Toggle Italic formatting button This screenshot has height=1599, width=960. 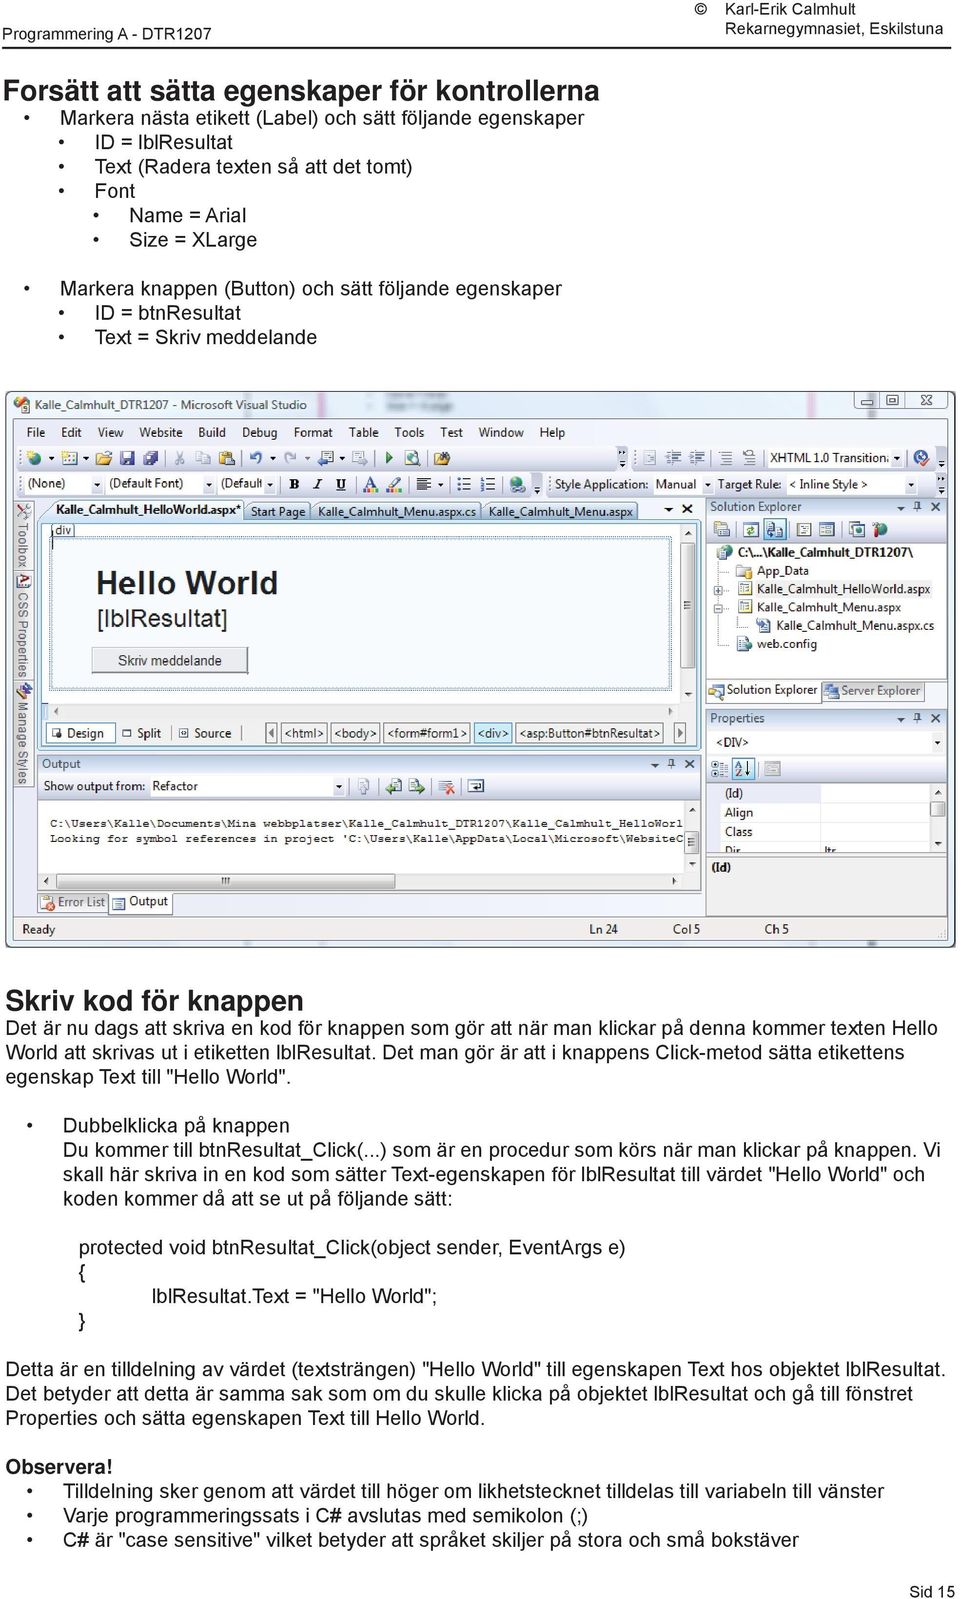point(317,484)
